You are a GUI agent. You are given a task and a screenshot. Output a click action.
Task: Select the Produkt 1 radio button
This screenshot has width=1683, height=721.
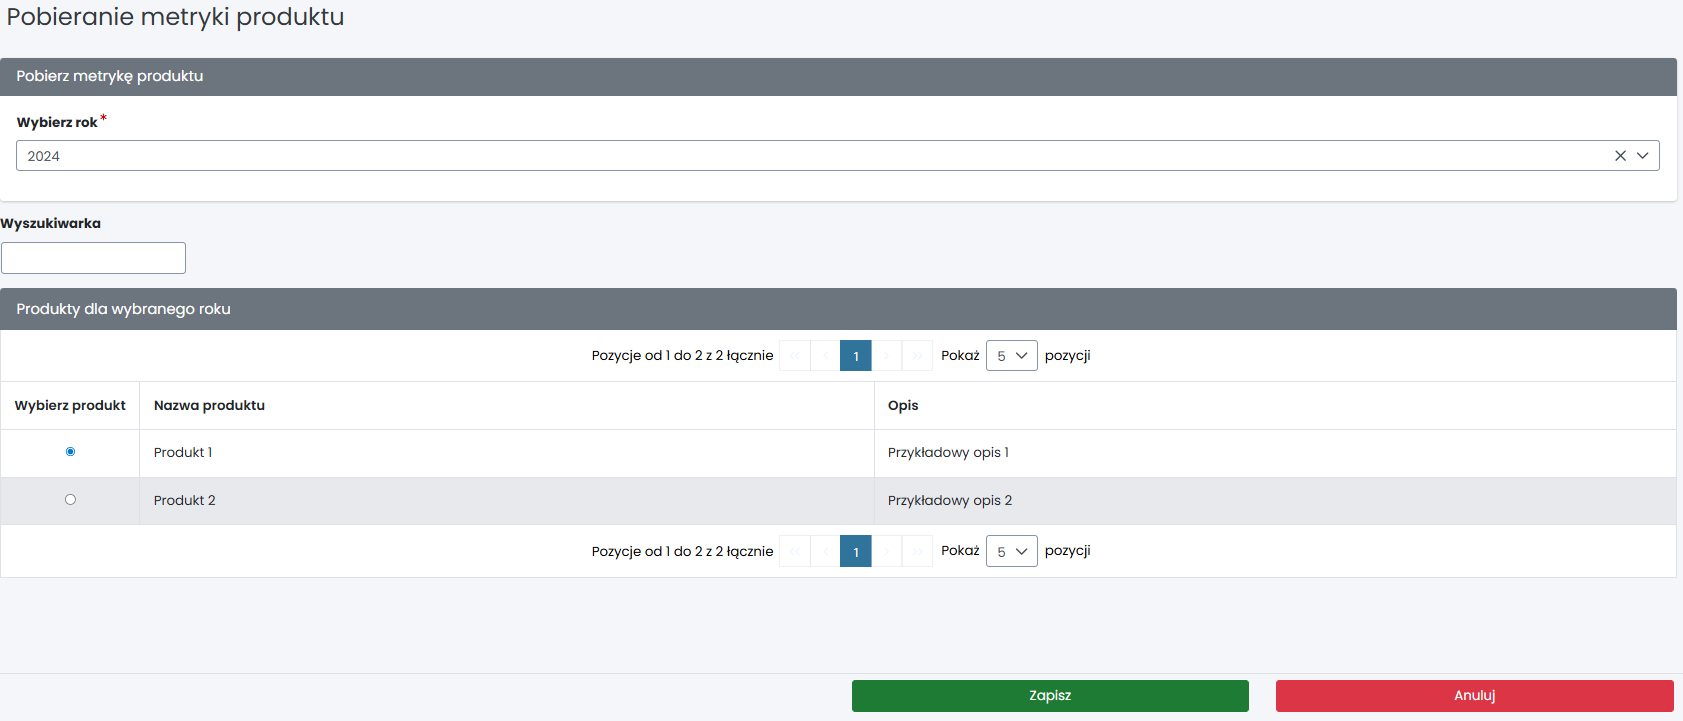70,452
